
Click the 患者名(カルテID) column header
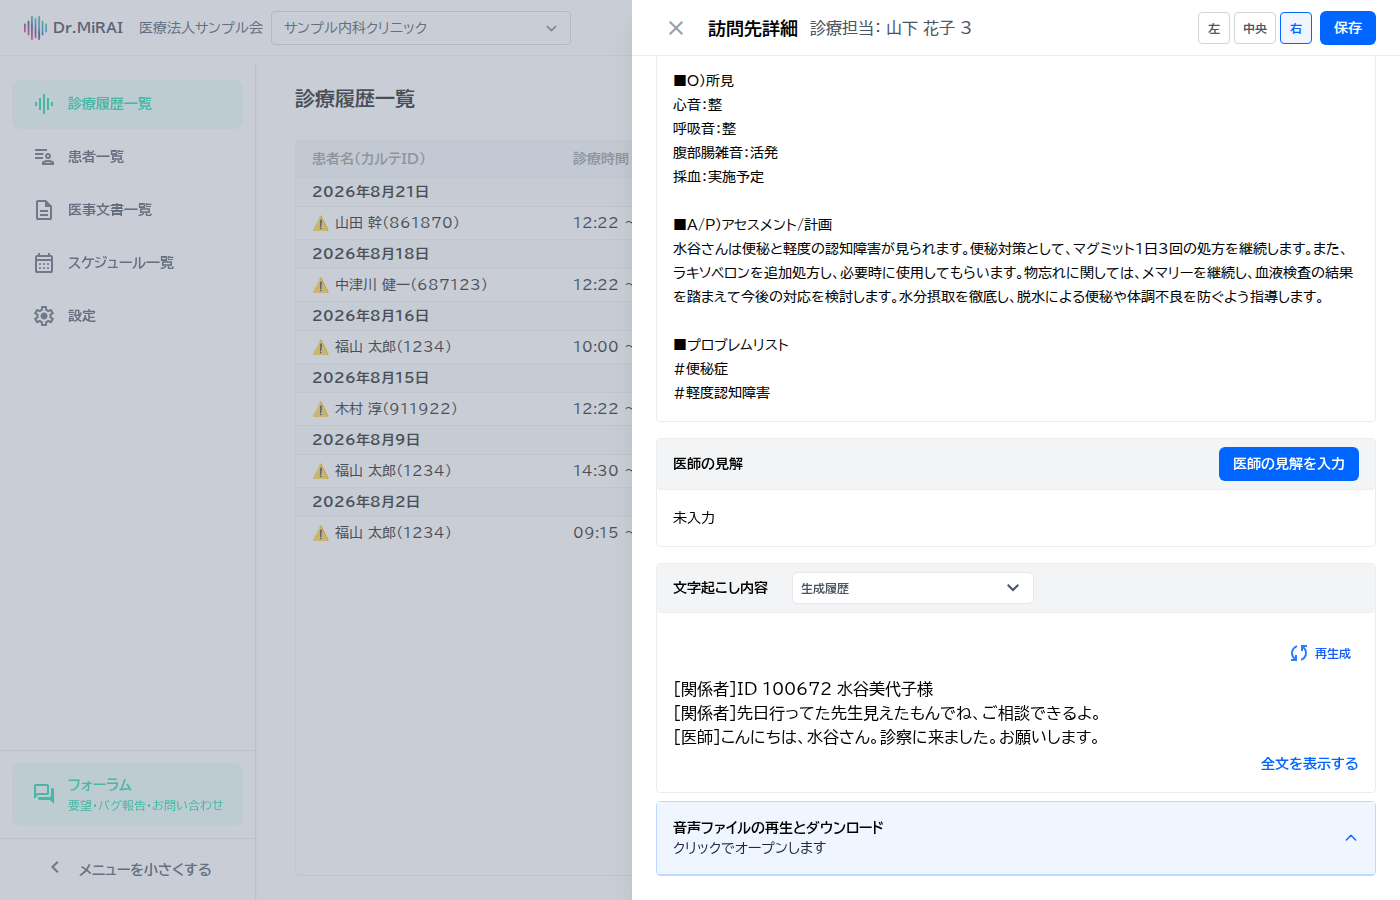[x=369, y=159]
